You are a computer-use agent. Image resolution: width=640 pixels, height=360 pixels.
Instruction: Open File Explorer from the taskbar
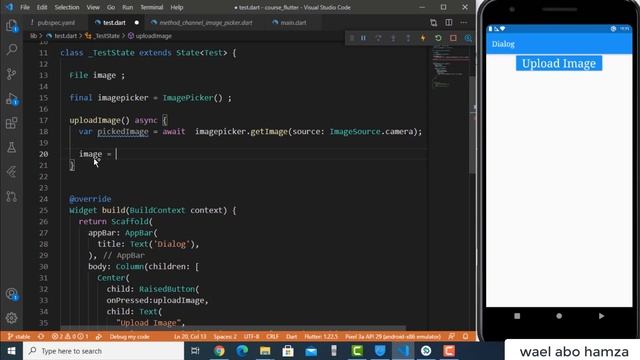click(265, 351)
